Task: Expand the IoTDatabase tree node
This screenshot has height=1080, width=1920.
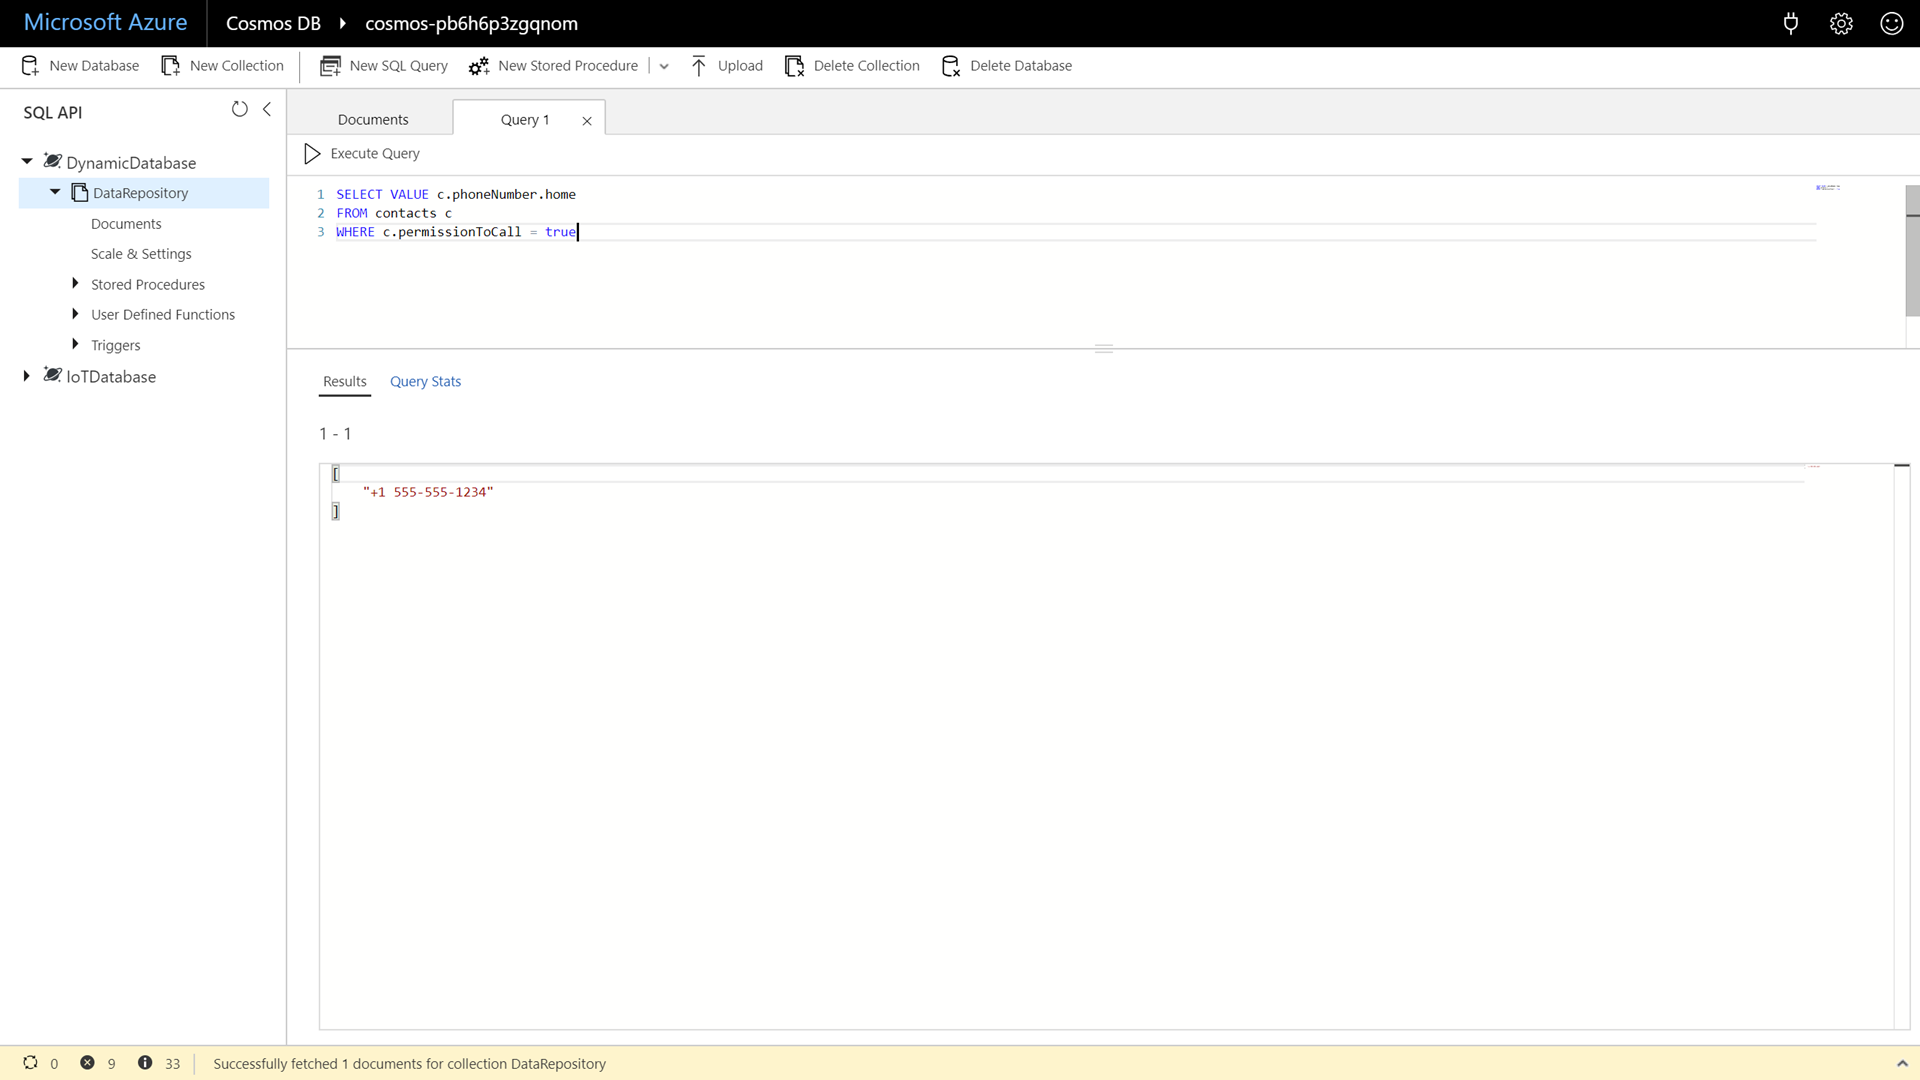Action: tap(27, 376)
